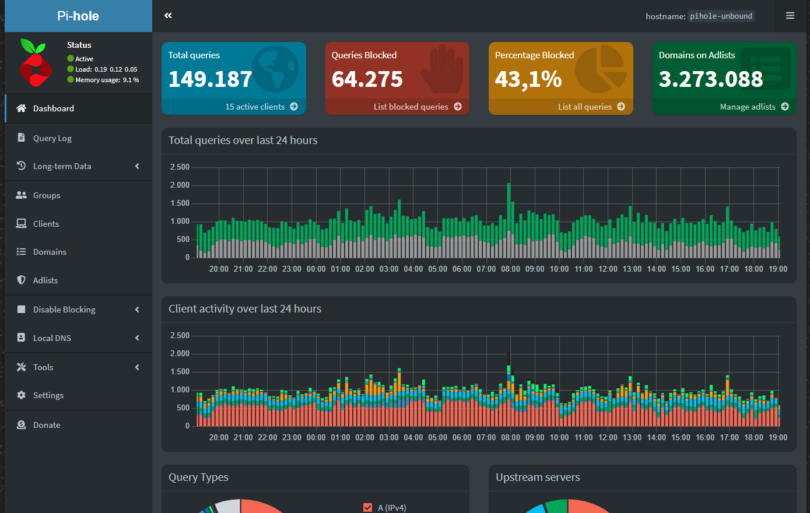Screen dimensions: 810x513
Task: Click the 08:00 peak bar in Total queries chart
Action: [509, 220]
